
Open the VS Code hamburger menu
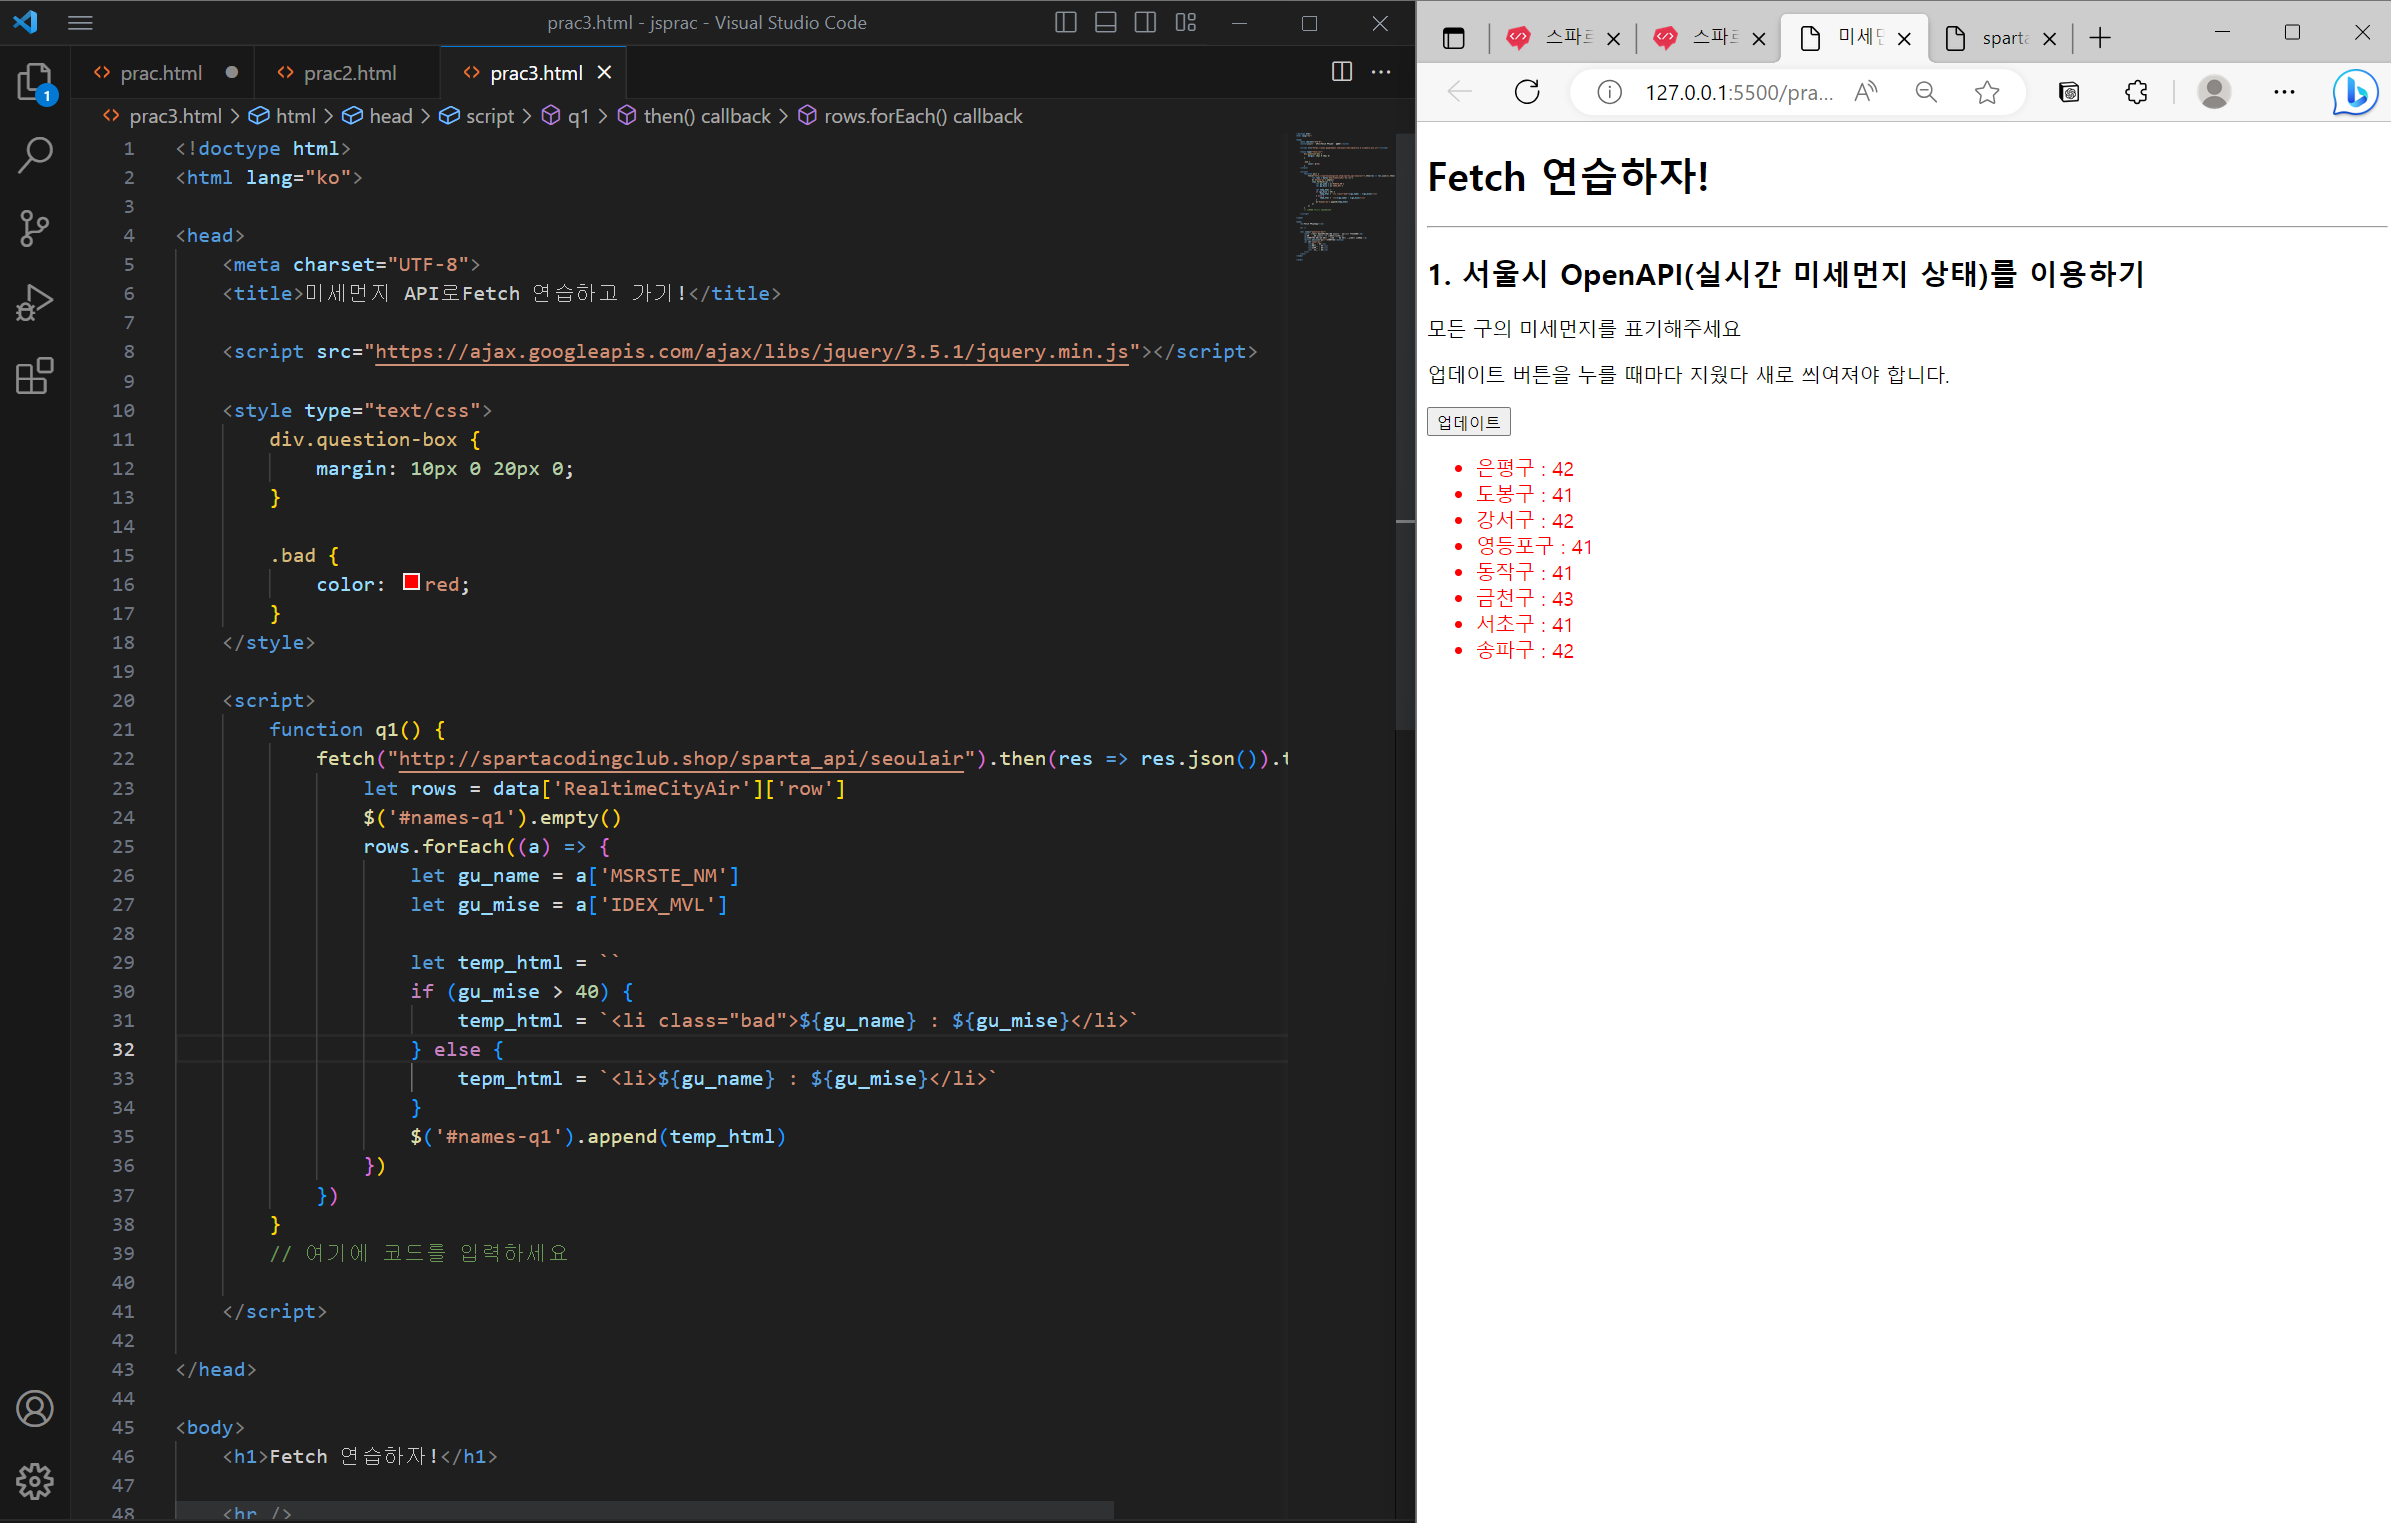[80, 22]
